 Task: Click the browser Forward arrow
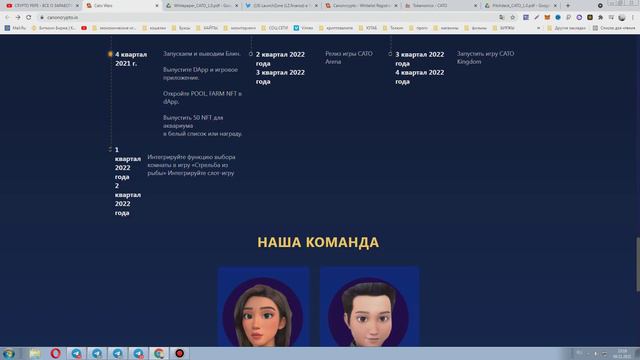(x=18, y=18)
